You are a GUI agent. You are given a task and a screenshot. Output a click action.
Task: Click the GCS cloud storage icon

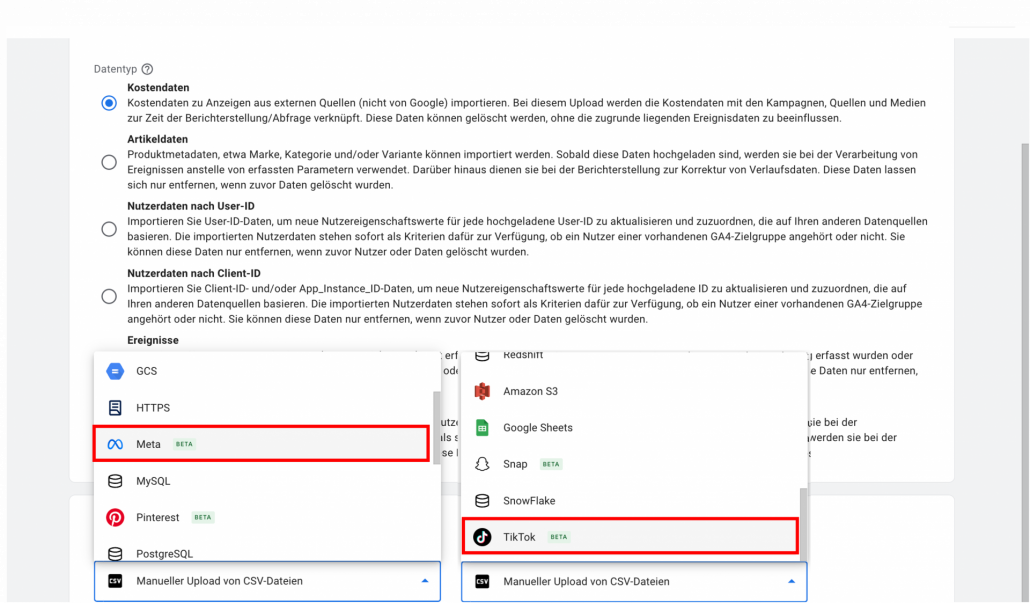(114, 371)
